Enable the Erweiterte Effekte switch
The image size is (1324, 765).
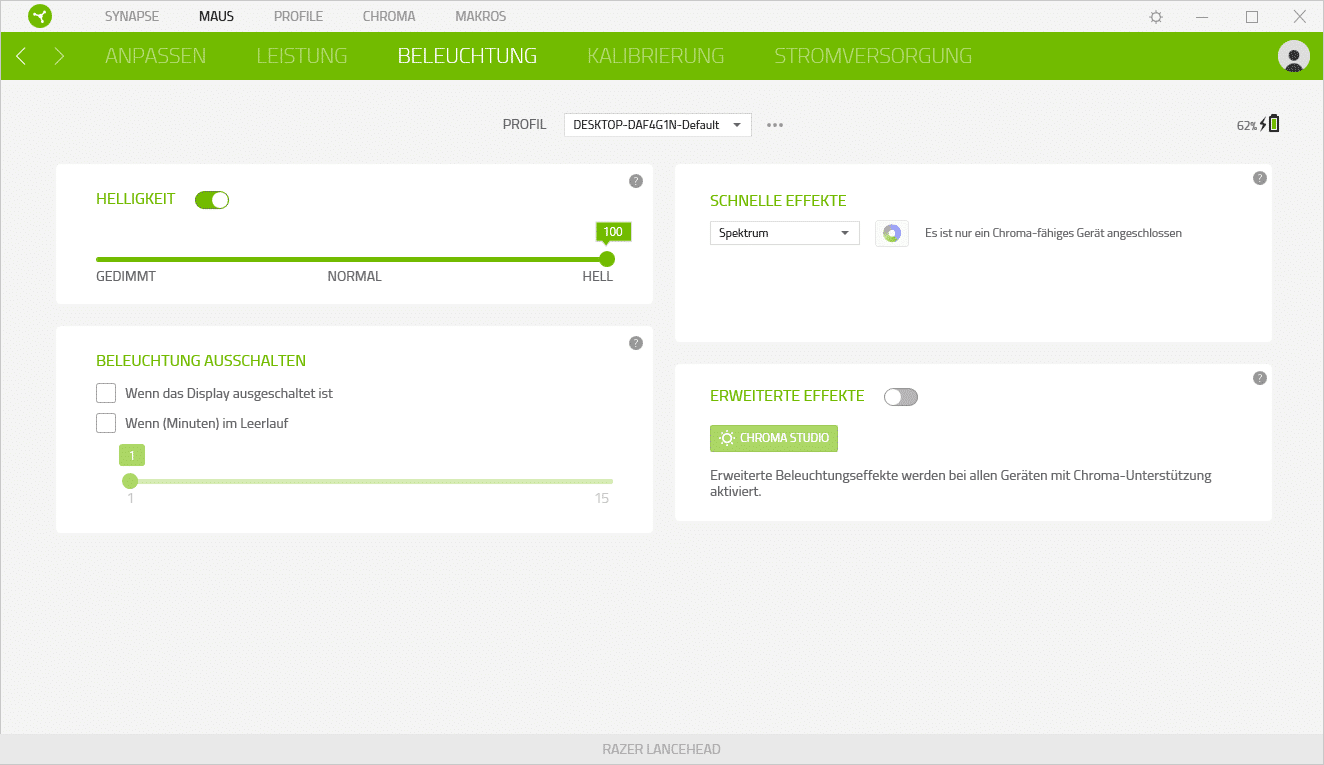pyautogui.click(x=900, y=397)
